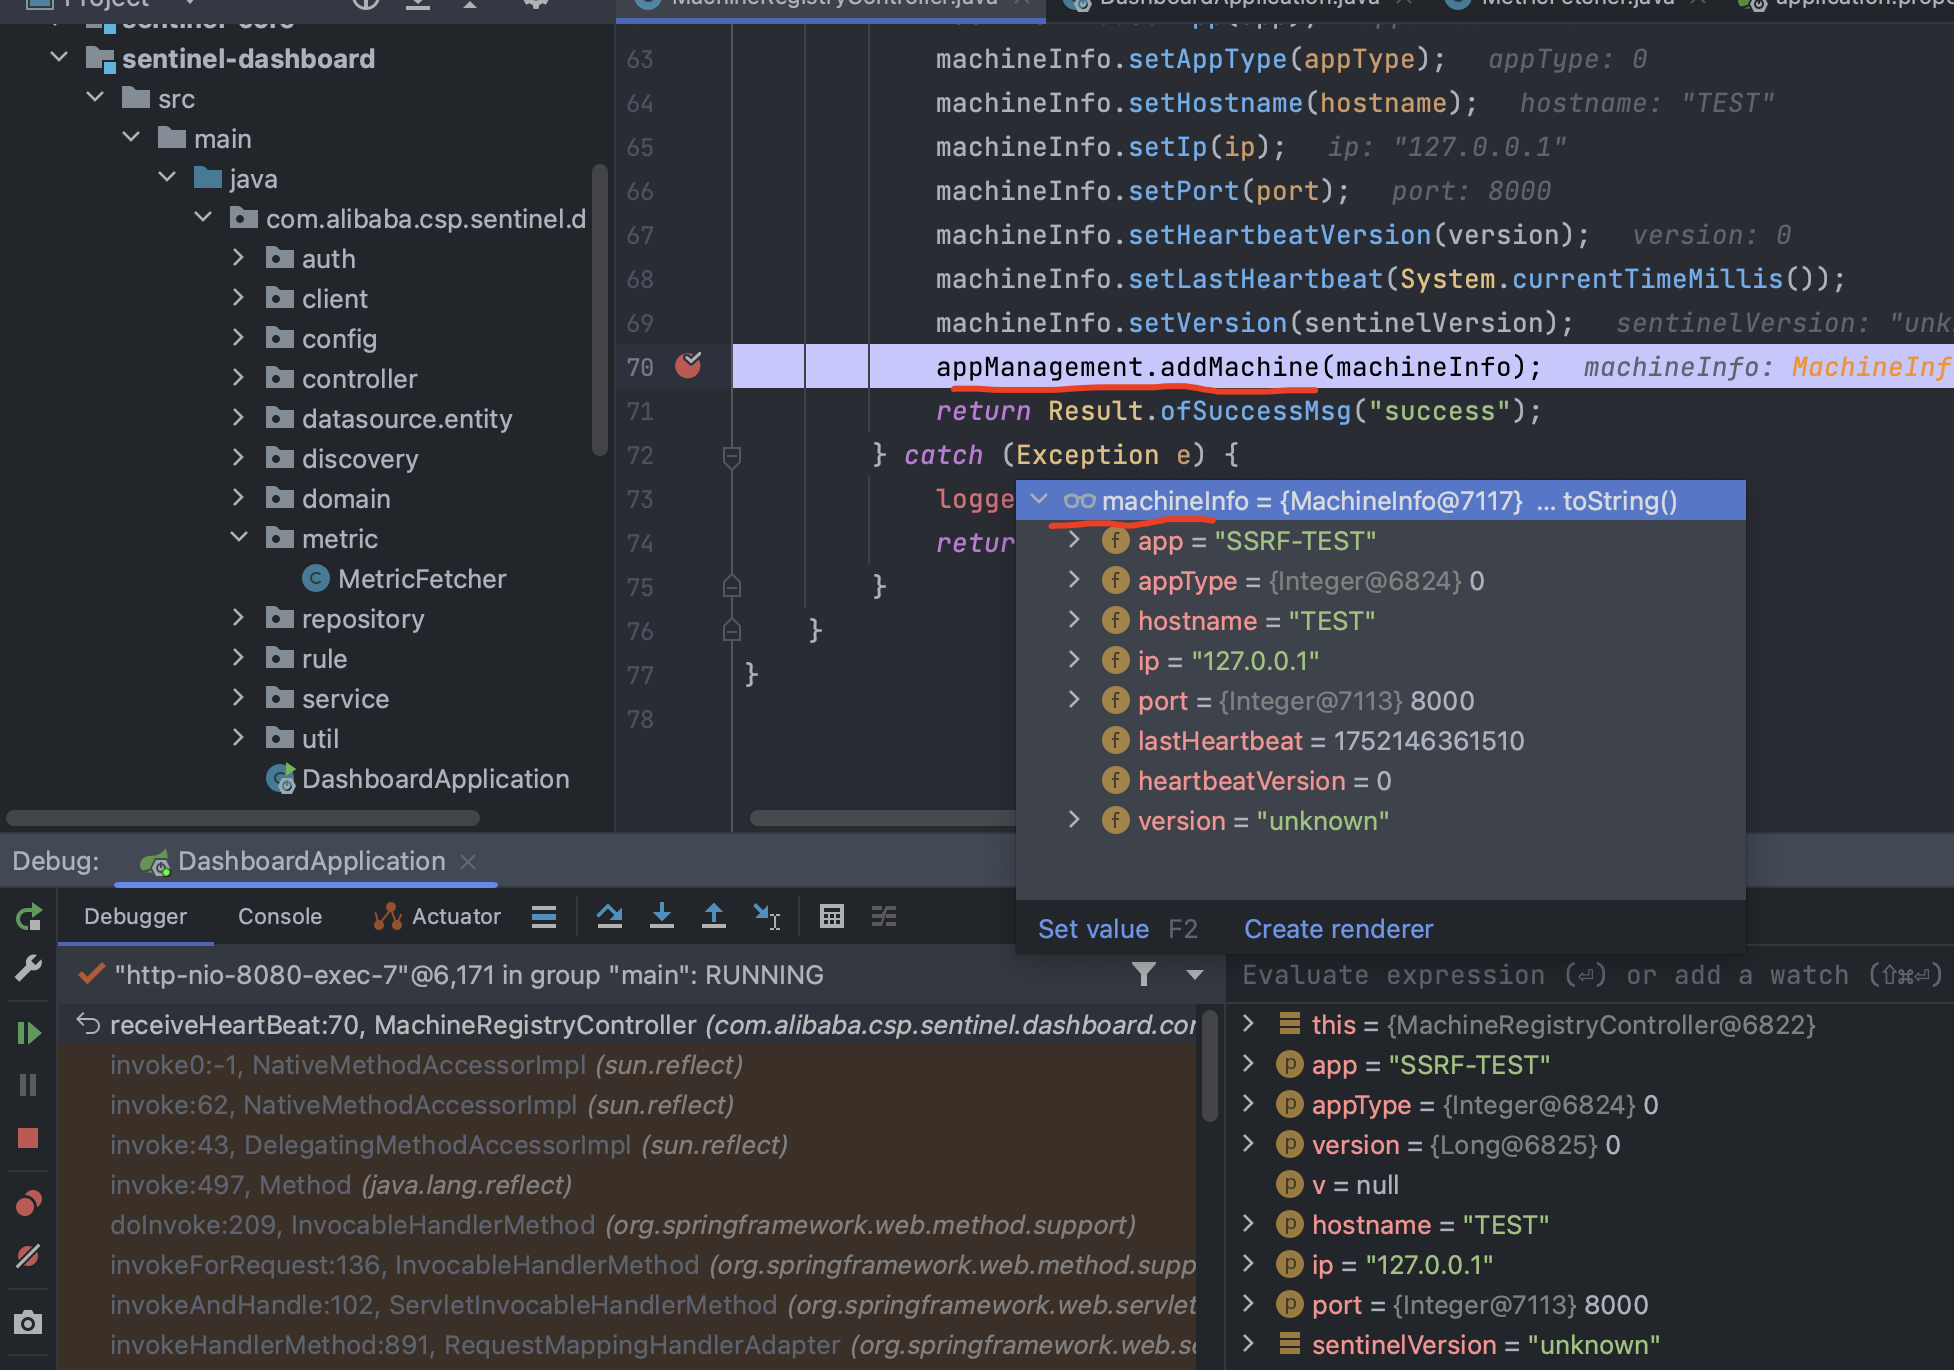Click the Create renderer link
1954x1370 pixels.
point(1338,929)
